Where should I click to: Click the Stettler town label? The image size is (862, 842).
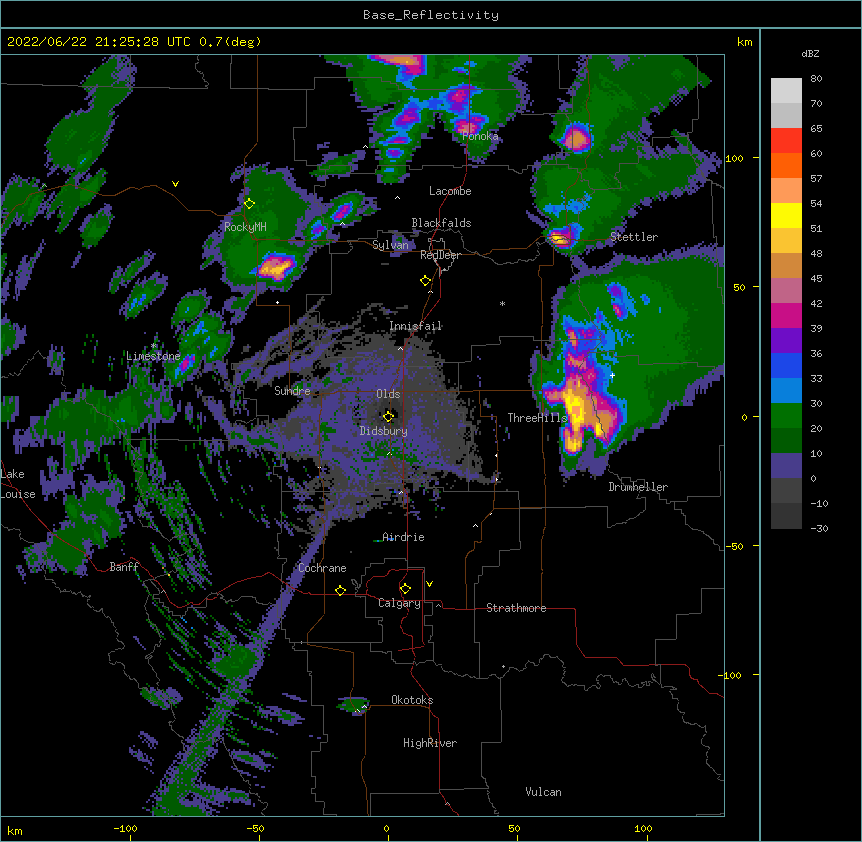coord(634,237)
